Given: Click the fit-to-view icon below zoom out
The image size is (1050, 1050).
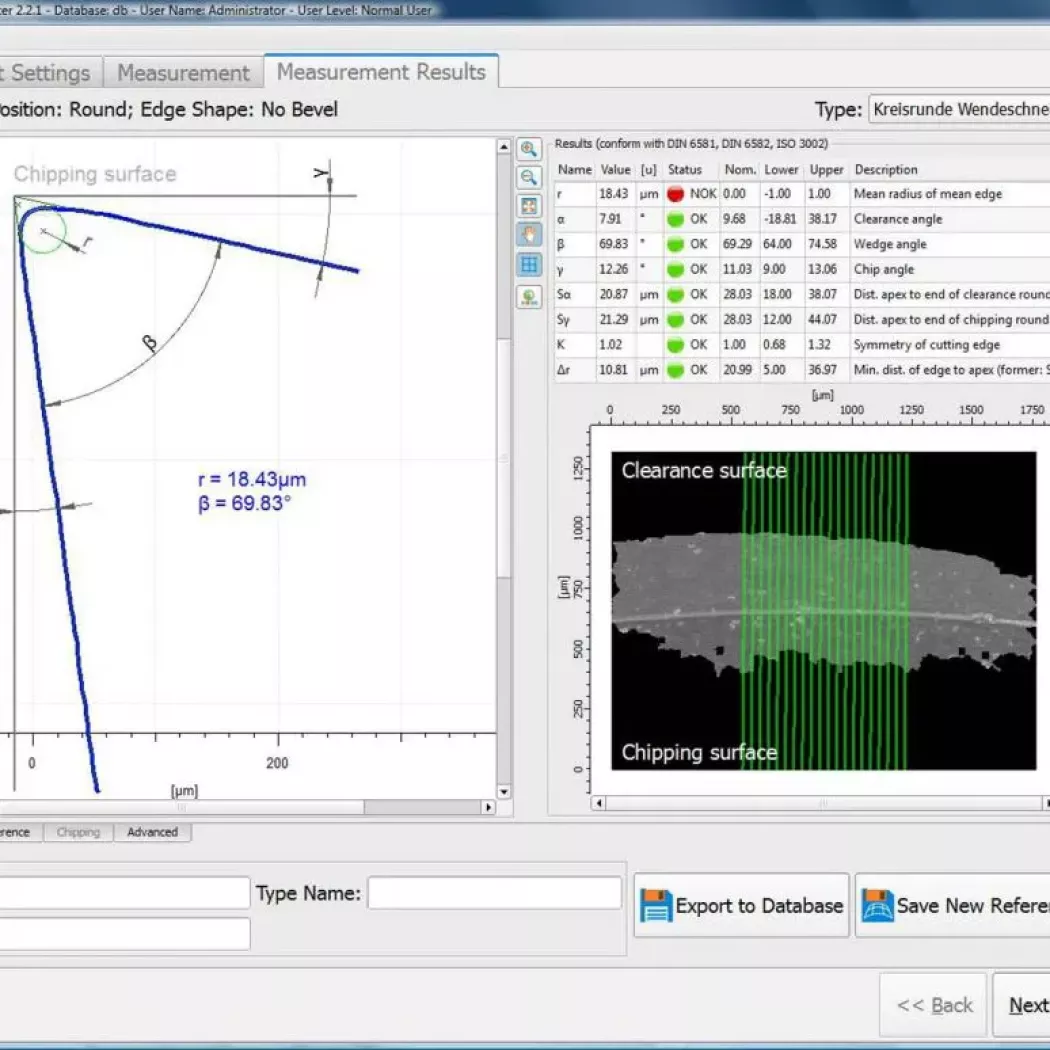Looking at the screenshot, I should (529, 206).
